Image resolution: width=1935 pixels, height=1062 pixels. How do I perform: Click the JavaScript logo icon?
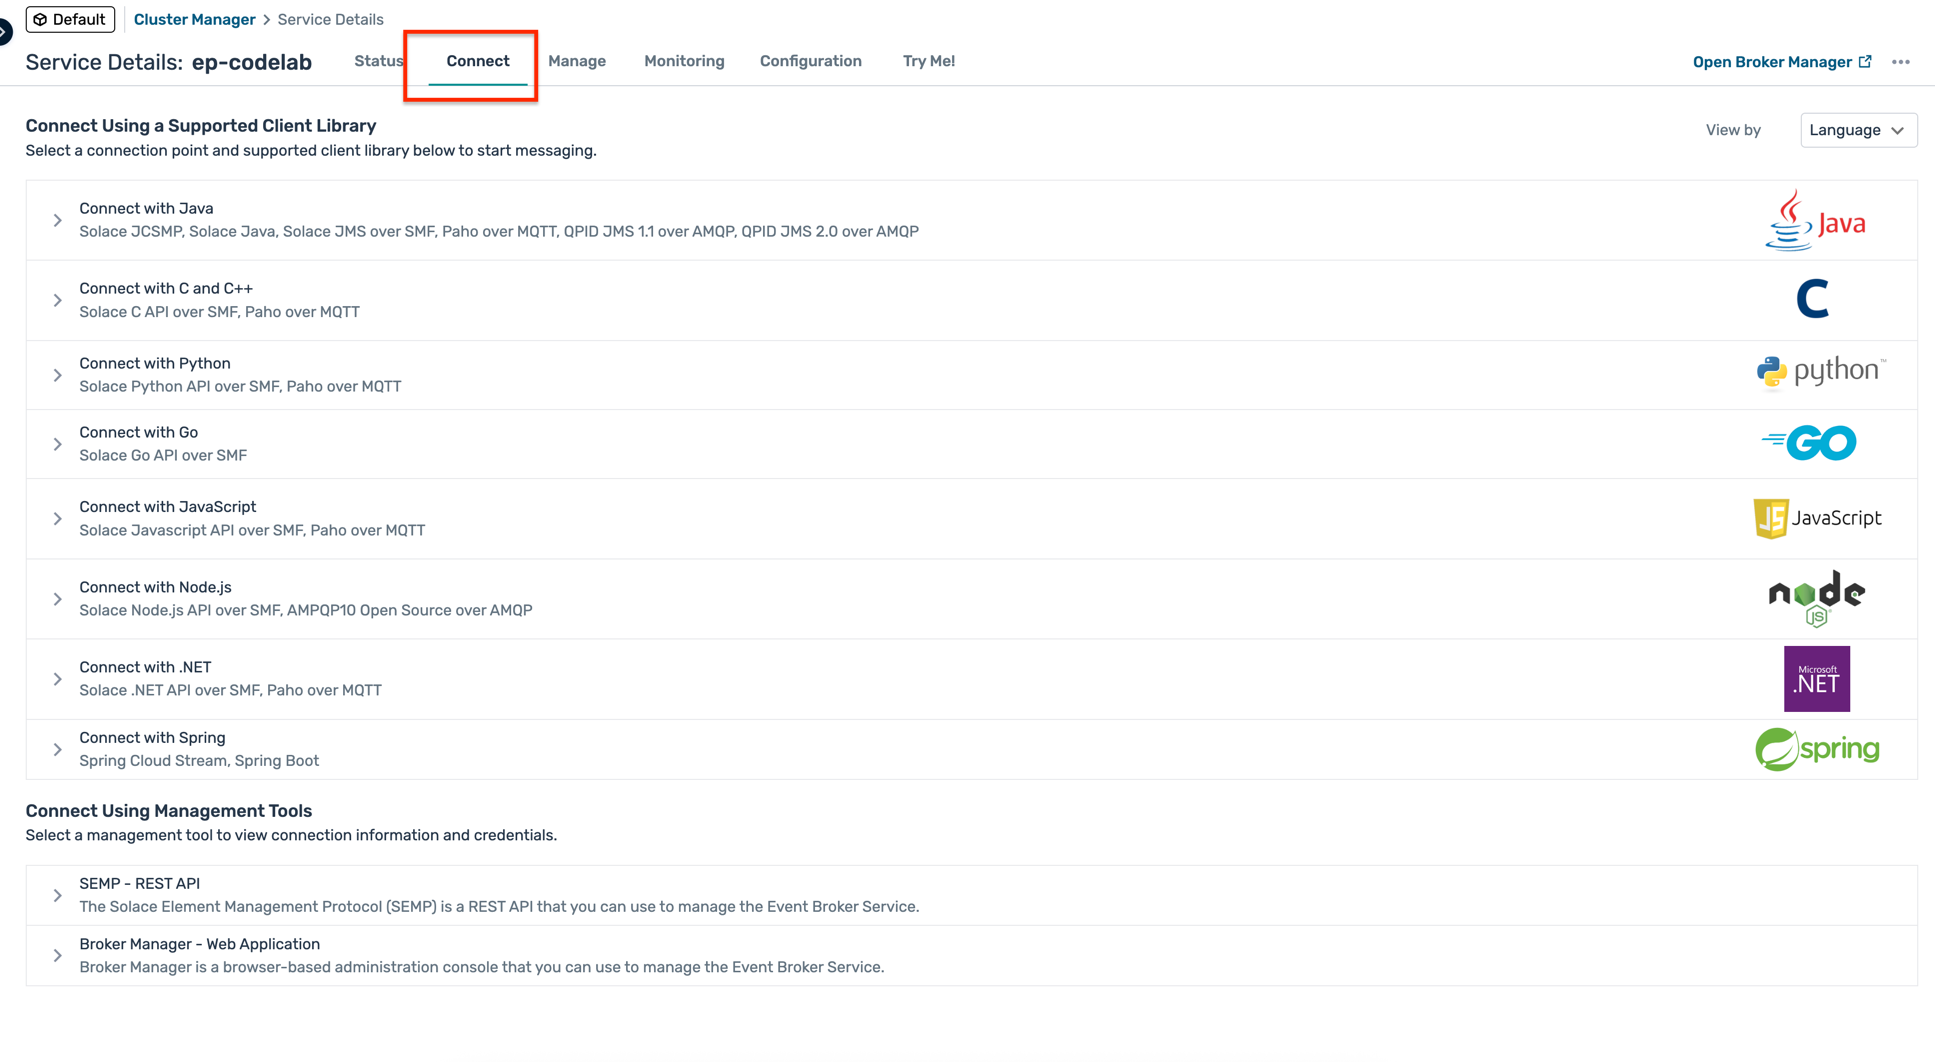[x=1817, y=518]
